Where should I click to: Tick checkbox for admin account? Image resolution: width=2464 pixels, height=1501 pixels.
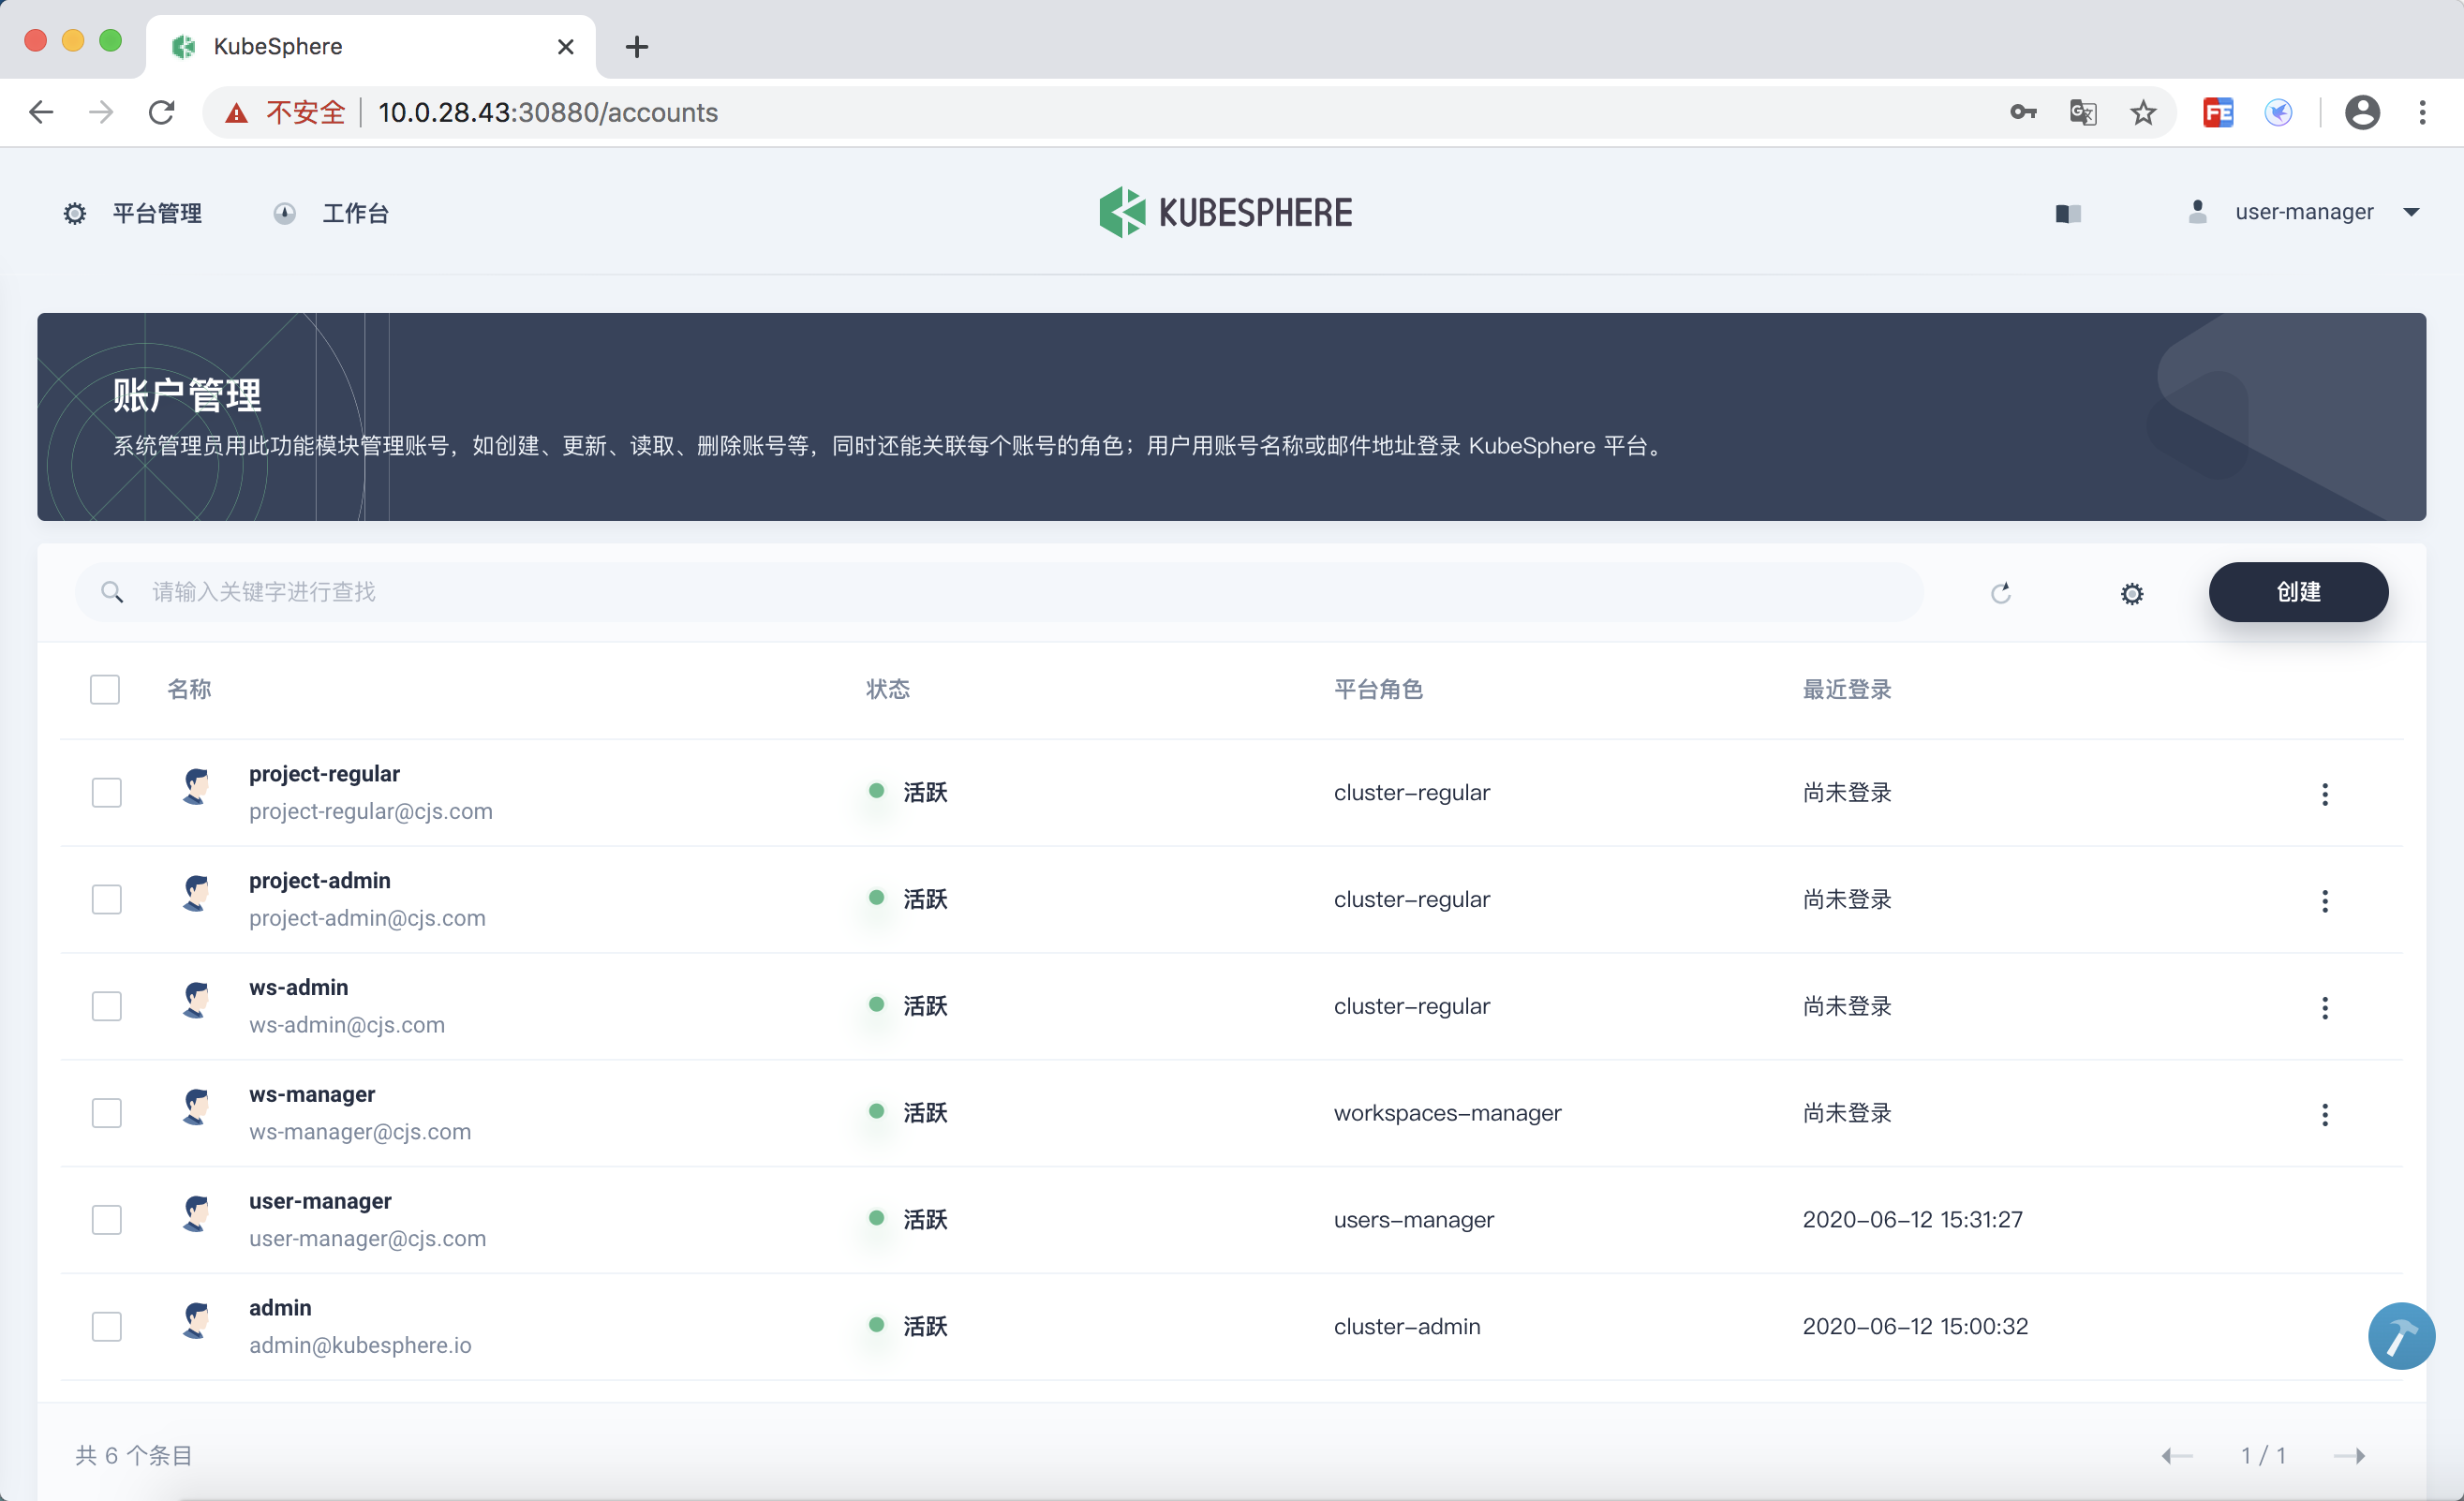(x=107, y=1326)
